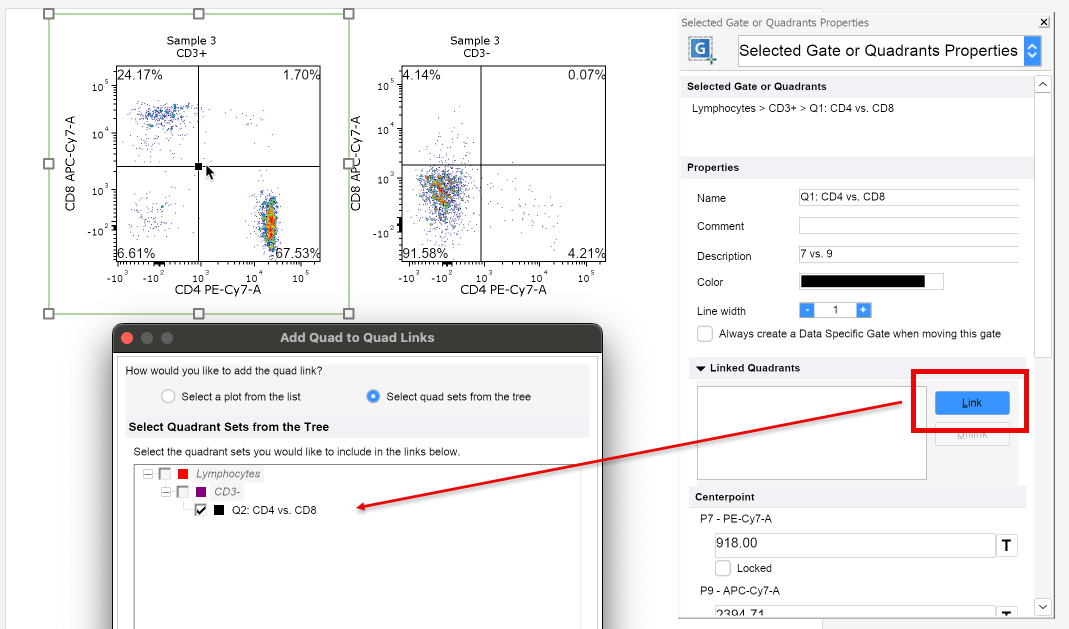Click the T button beside 918.00 centerpoint
The height and width of the screenshot is (629, 1069).
[1007, 545]
